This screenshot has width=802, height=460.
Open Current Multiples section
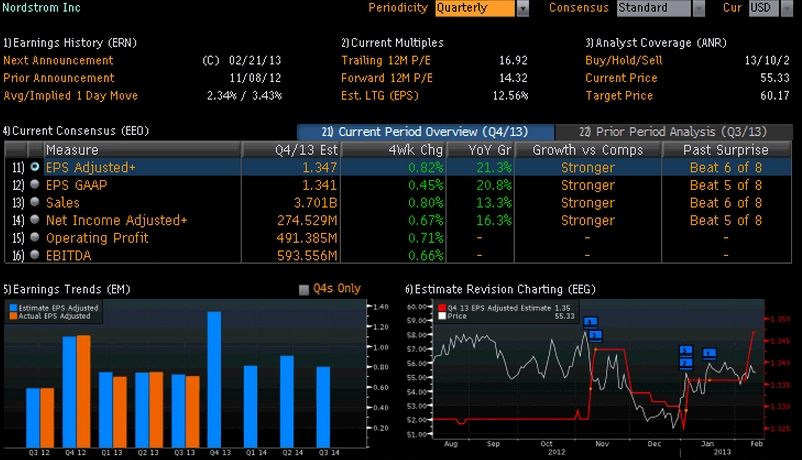[x=392, y=43]
